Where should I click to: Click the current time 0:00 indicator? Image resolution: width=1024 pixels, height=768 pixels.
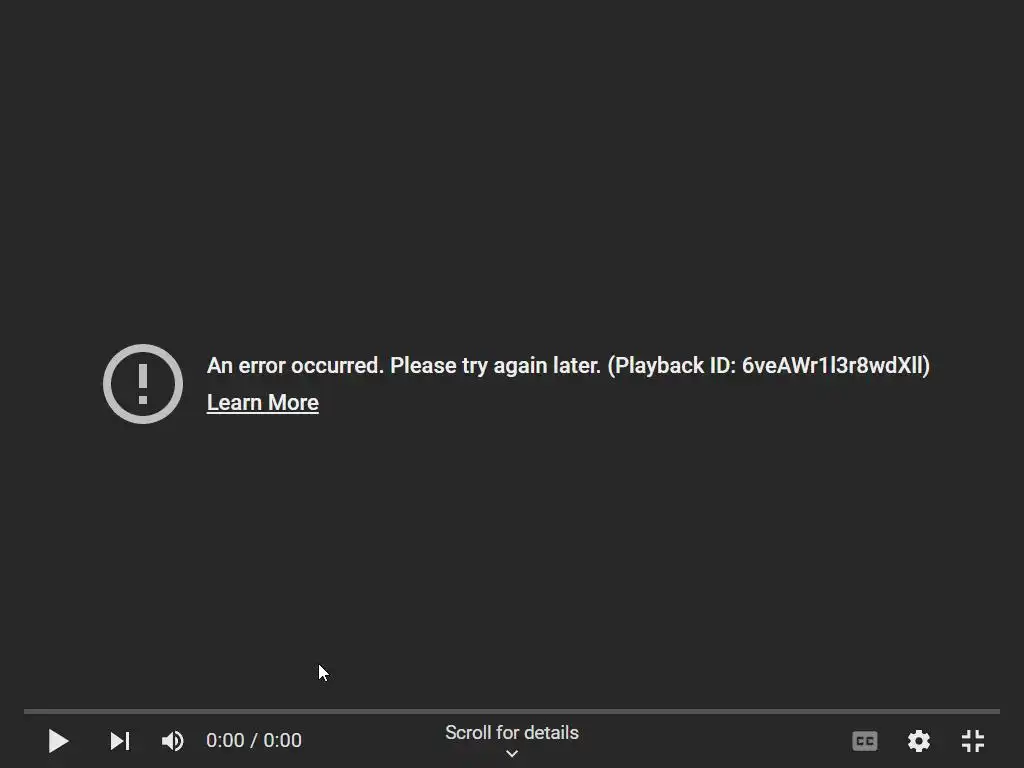point(225,741)
